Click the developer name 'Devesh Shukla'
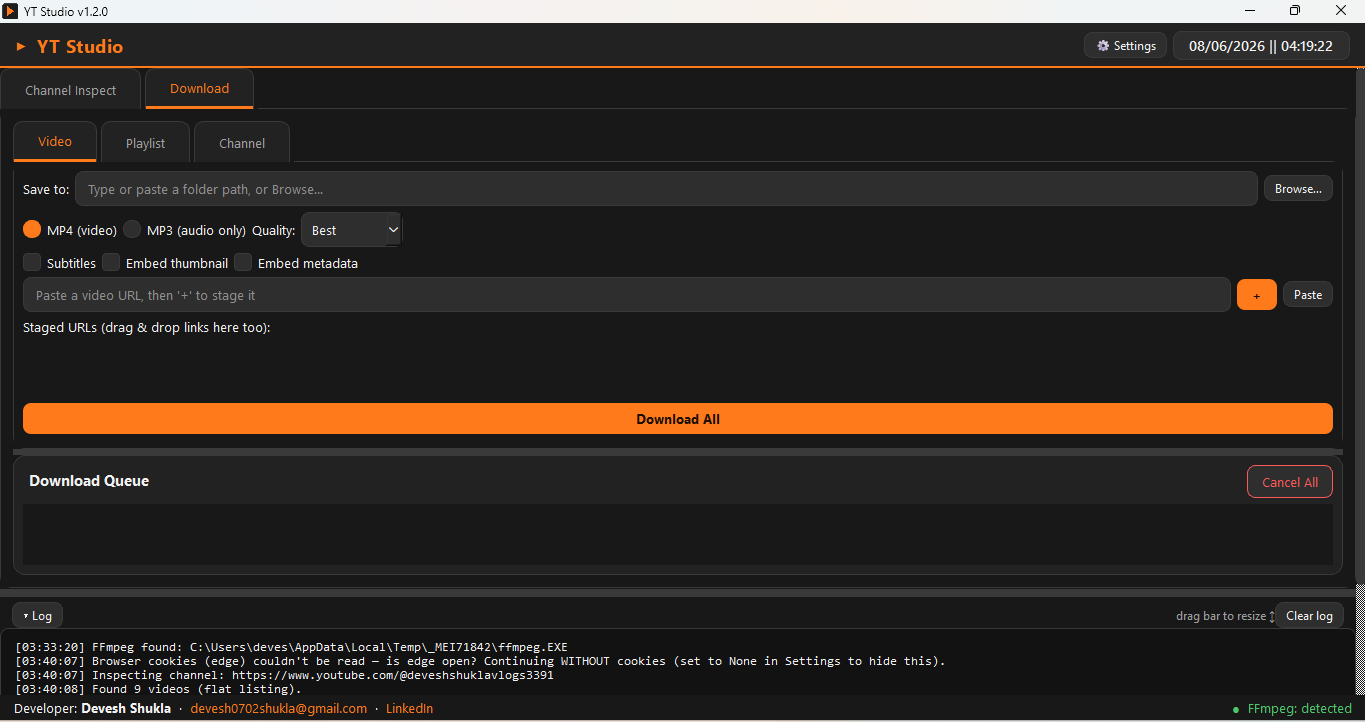Screen dimensions: 1365x722 [x=126, y=709]
